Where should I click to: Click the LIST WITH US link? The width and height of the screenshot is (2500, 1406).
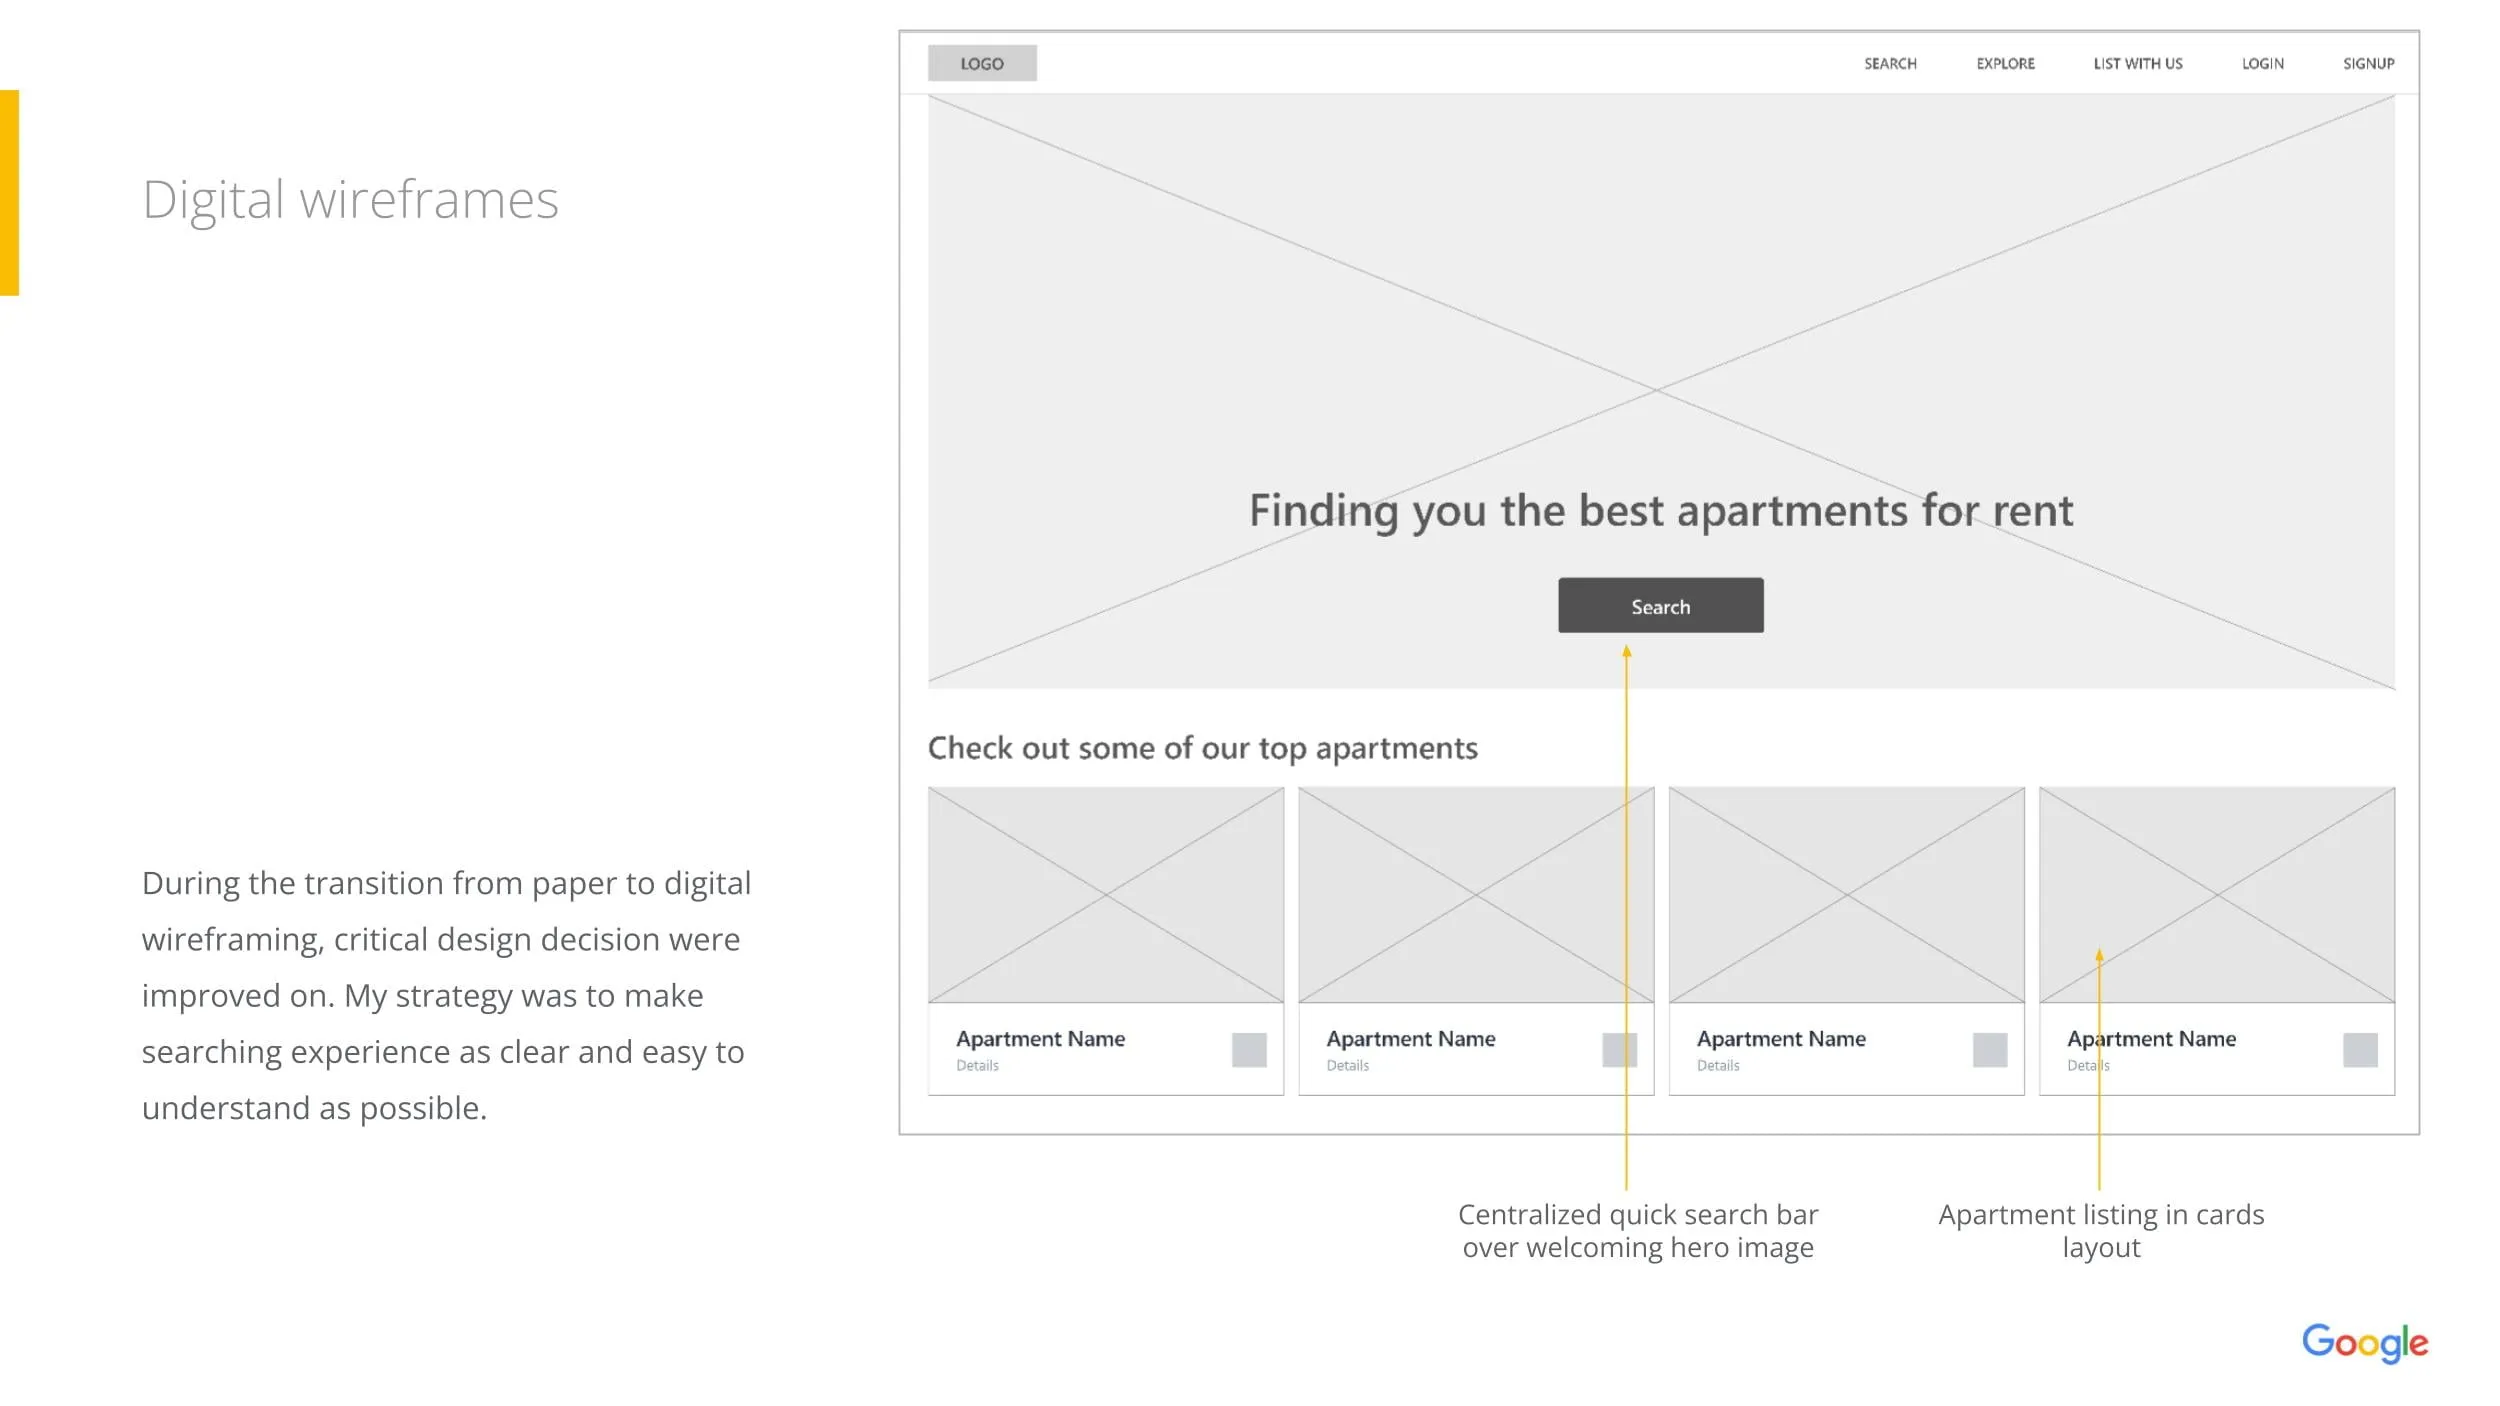point(2137,63)
